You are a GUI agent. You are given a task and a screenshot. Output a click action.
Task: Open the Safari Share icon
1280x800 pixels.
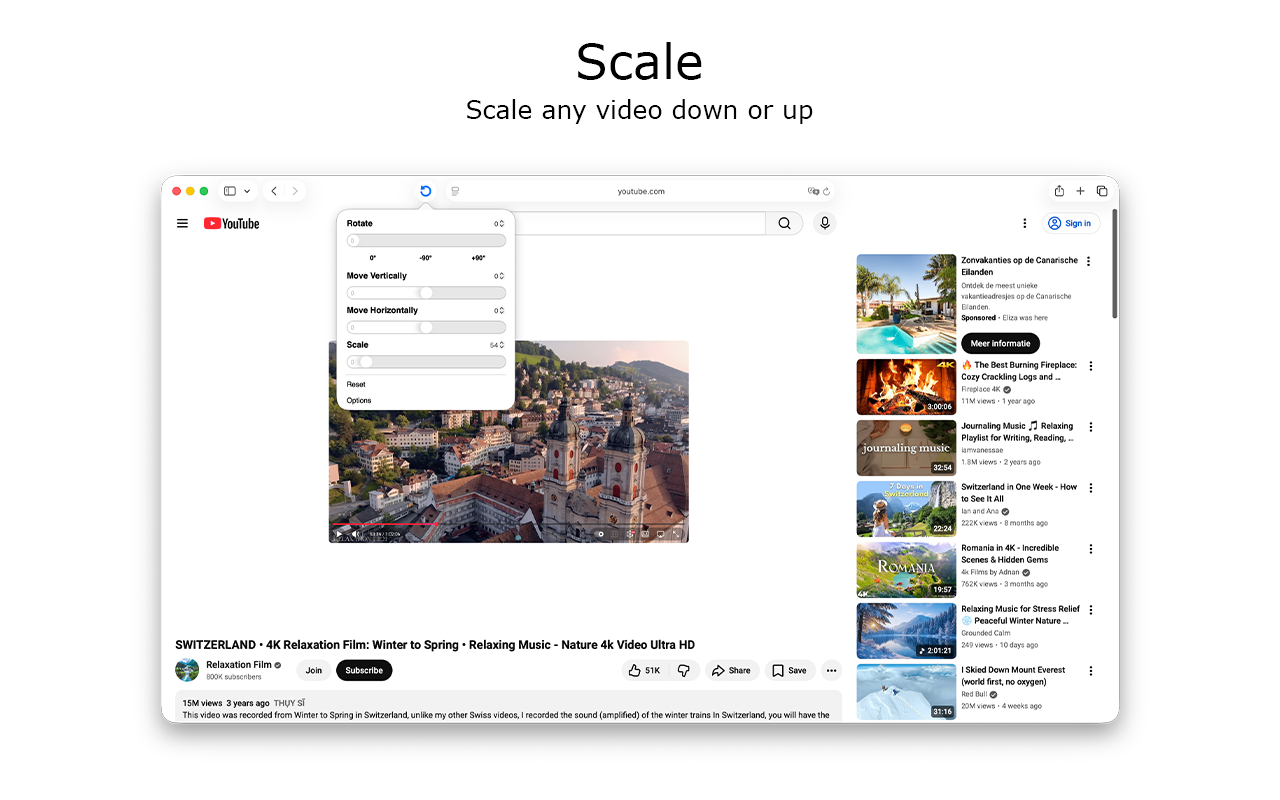tap(1059, 191)
